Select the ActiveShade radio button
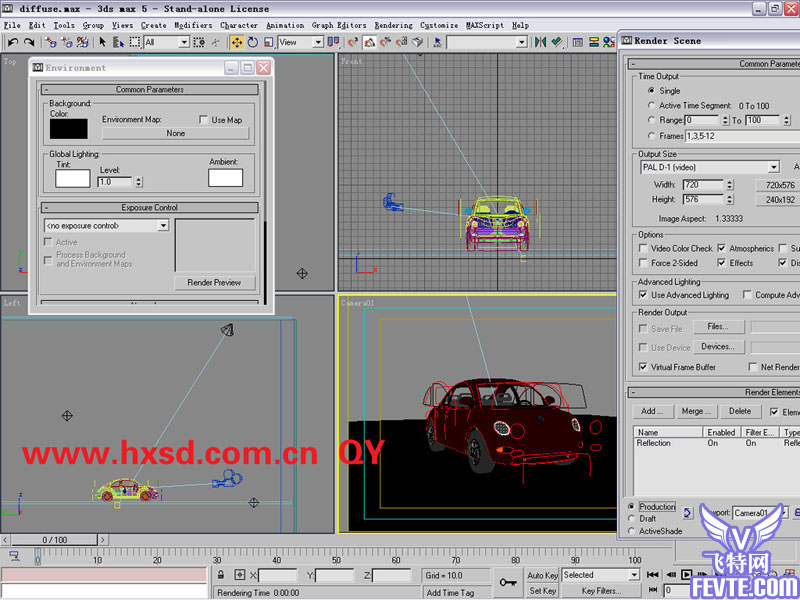Image resolution: width=800 pixels, height=600 pixels. click(632, 531)
